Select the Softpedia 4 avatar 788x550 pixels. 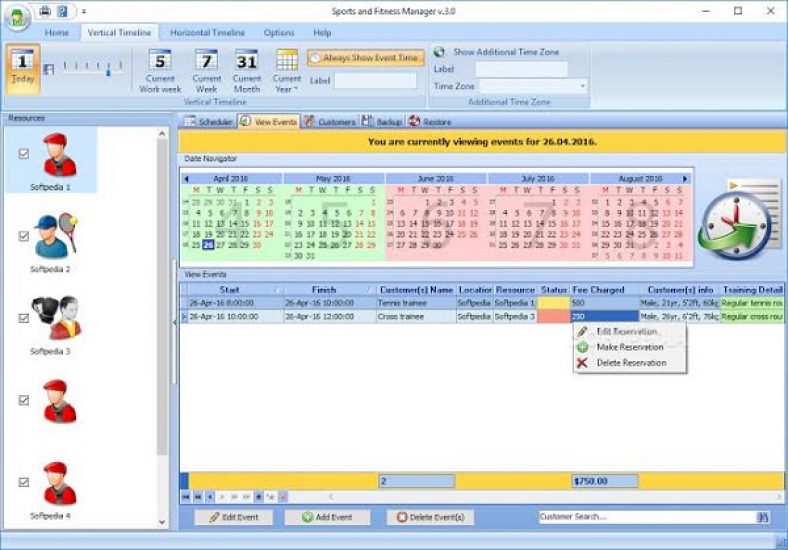pos(59,483)
